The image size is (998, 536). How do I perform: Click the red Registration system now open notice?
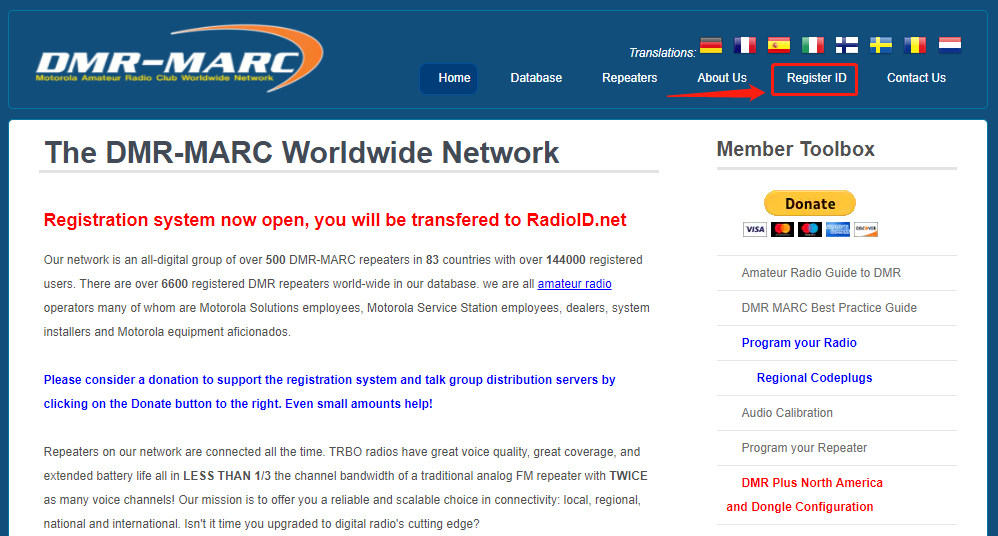[335, 220]
